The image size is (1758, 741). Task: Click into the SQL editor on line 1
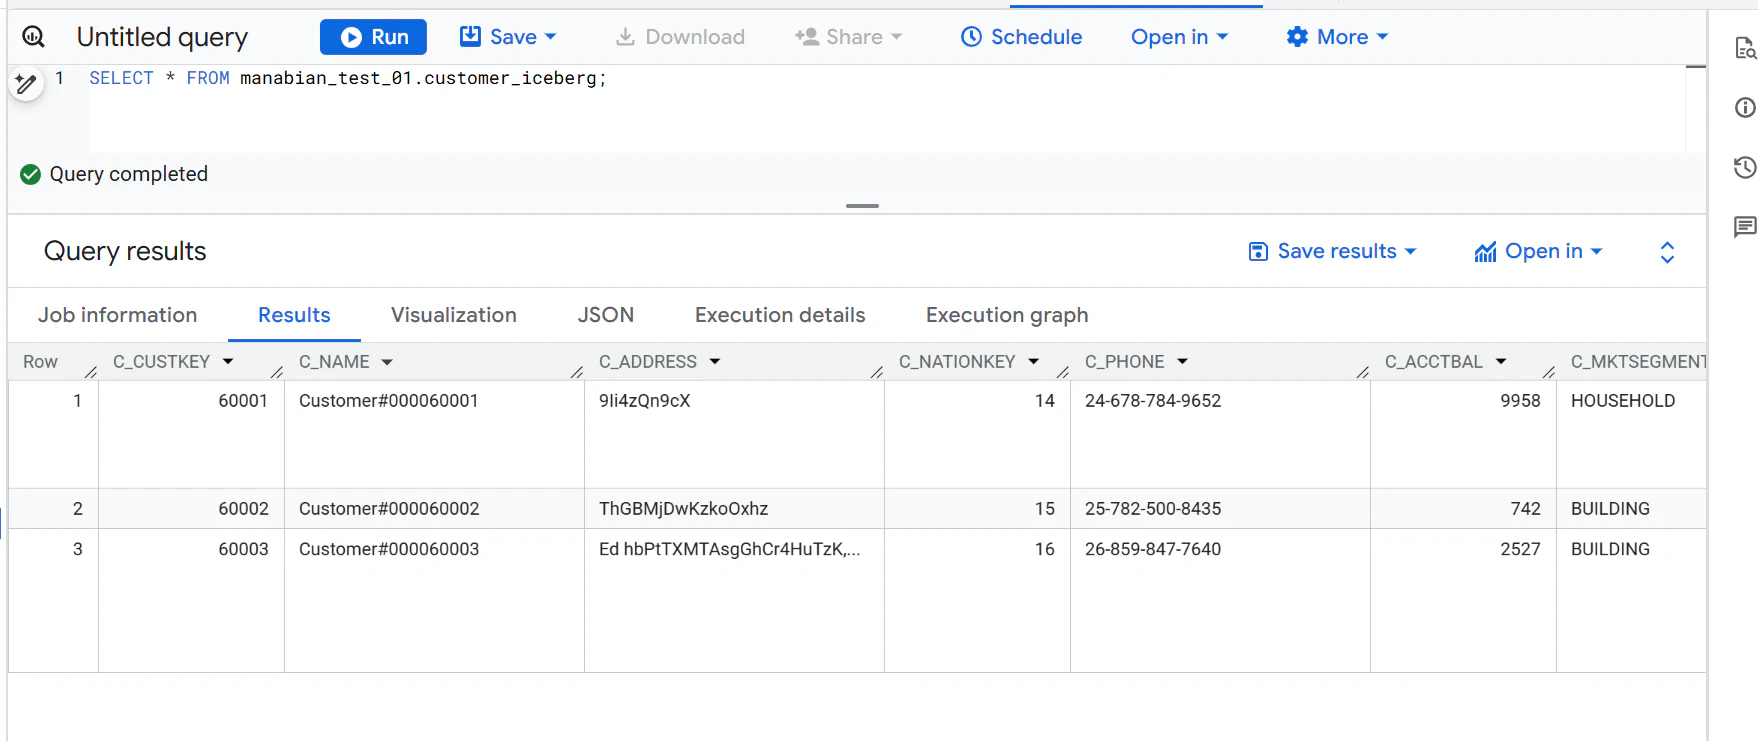click(x=347, y=78)
